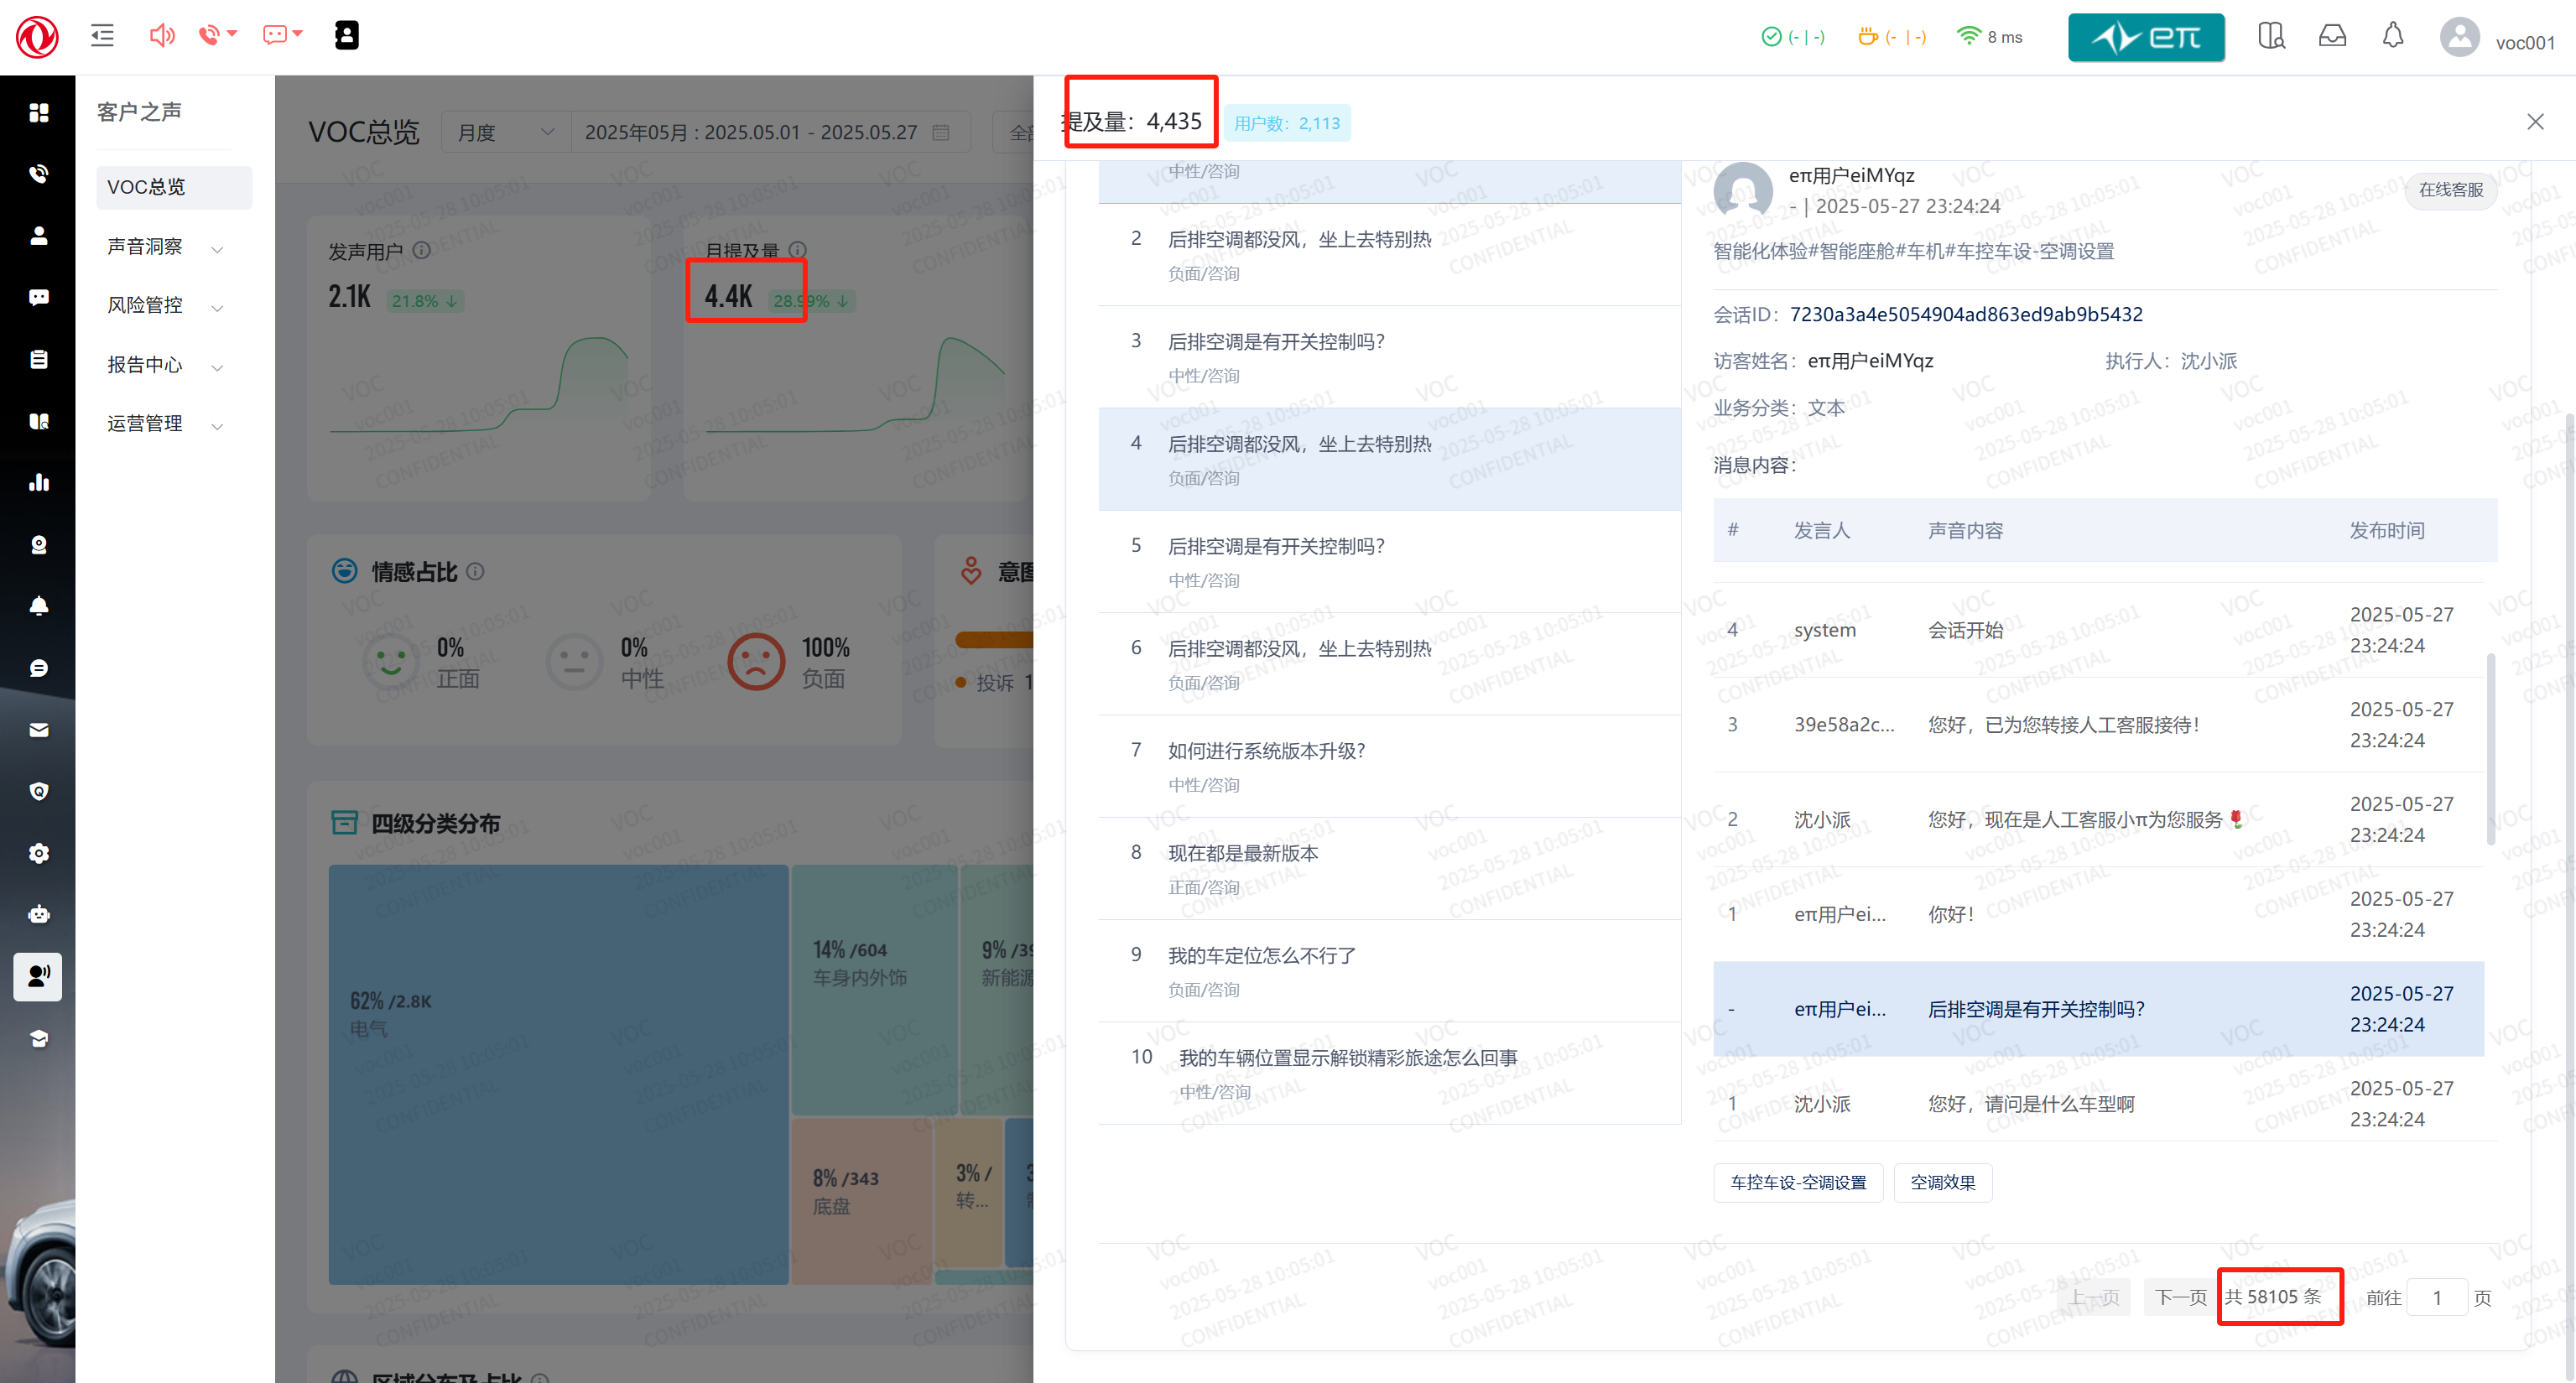
Task: Click the Dongfeng logo at top left
Action: [x=37, y=37]
